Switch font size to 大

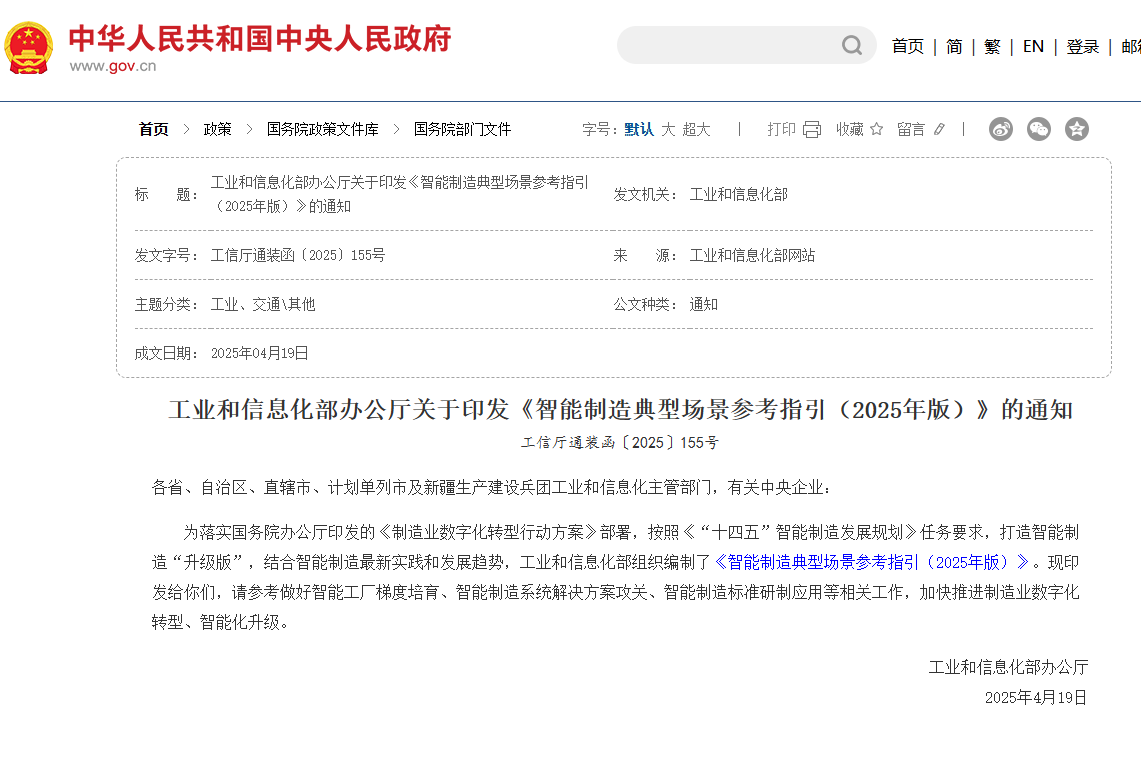(x=668, y=129)
